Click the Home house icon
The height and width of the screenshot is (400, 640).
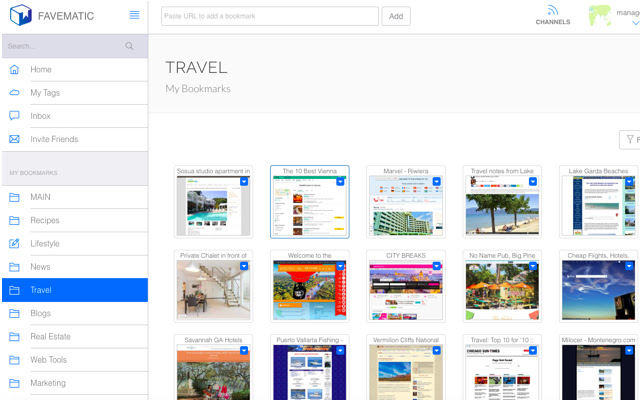tap(14, 69)
